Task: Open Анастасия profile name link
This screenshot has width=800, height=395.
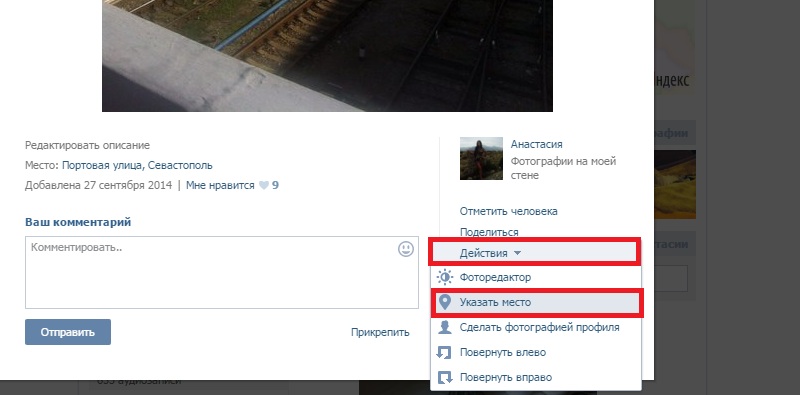Action: [537, 144]
